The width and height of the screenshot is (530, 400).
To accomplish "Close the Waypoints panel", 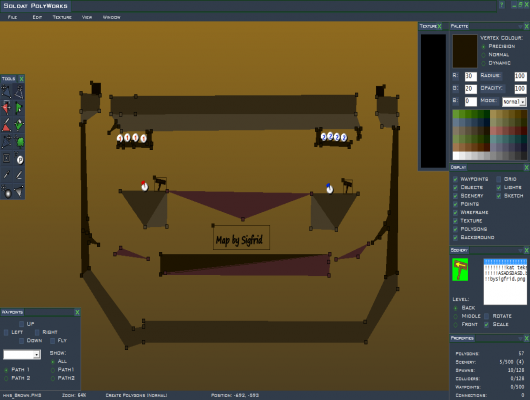I will [77, 312].
